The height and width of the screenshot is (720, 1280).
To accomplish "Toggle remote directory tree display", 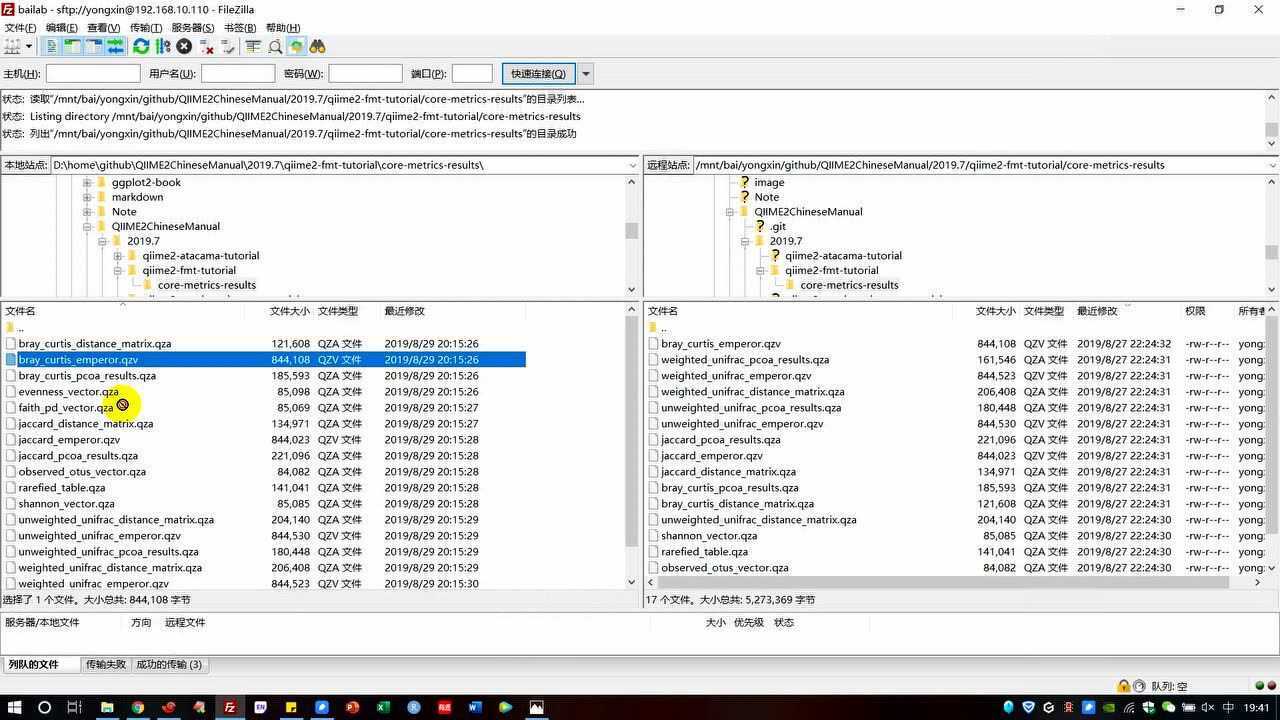I will pos(94,46).
